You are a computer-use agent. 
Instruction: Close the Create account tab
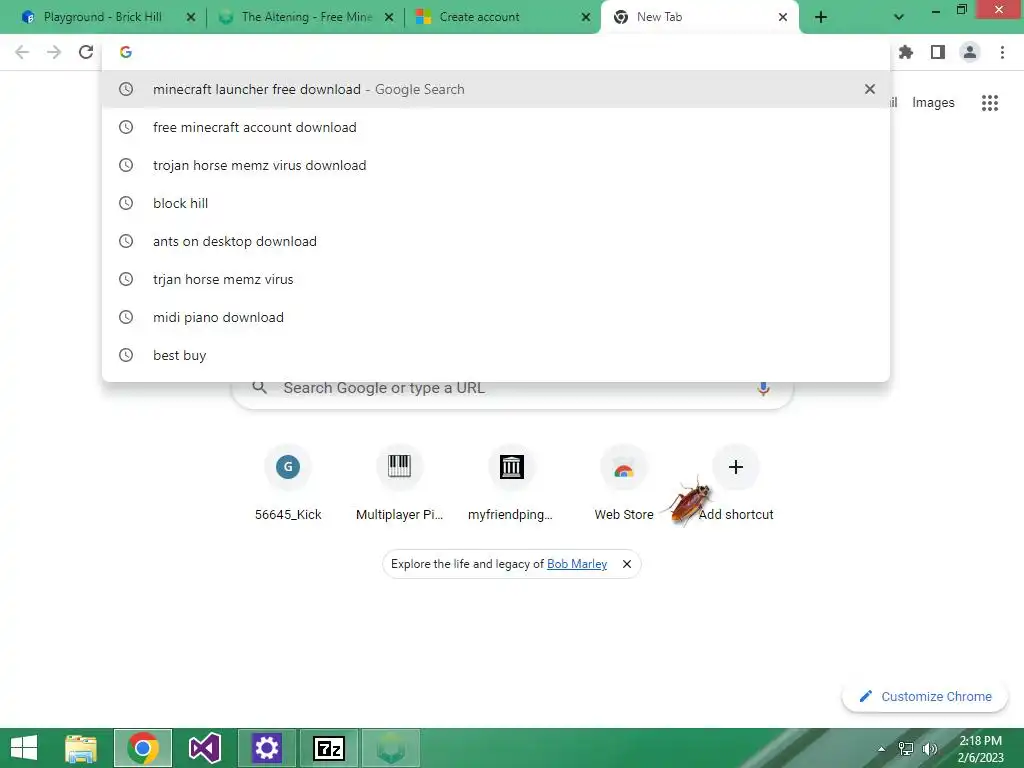tap(586, 18)
